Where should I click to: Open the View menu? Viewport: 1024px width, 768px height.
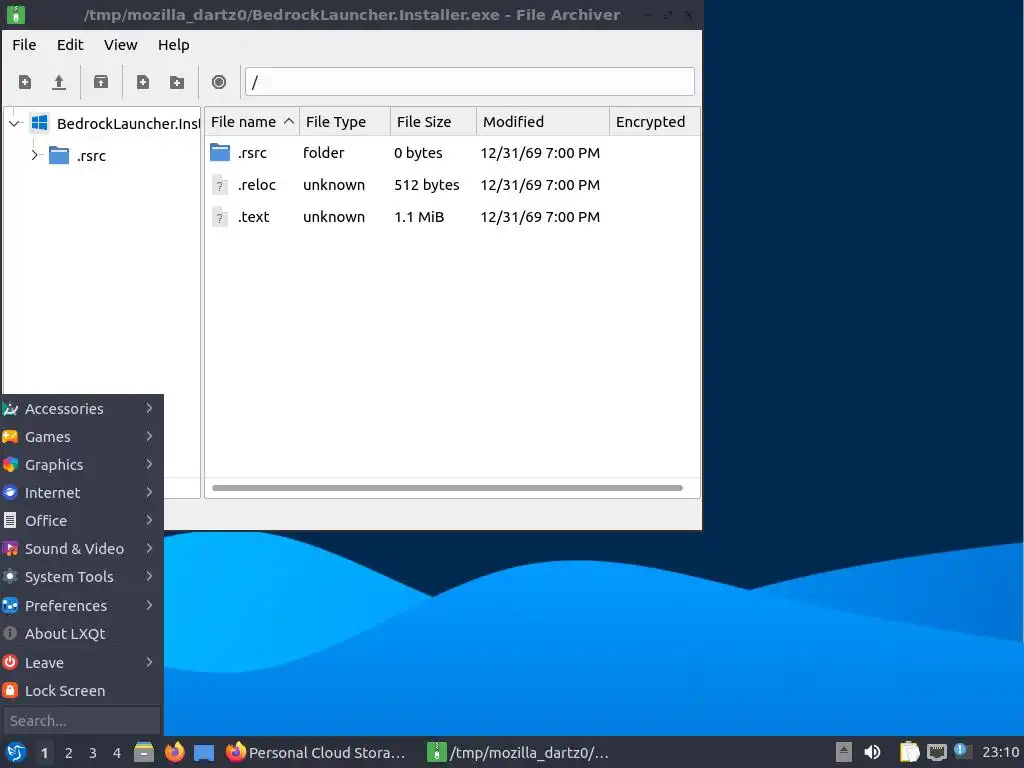coord(121,45)
